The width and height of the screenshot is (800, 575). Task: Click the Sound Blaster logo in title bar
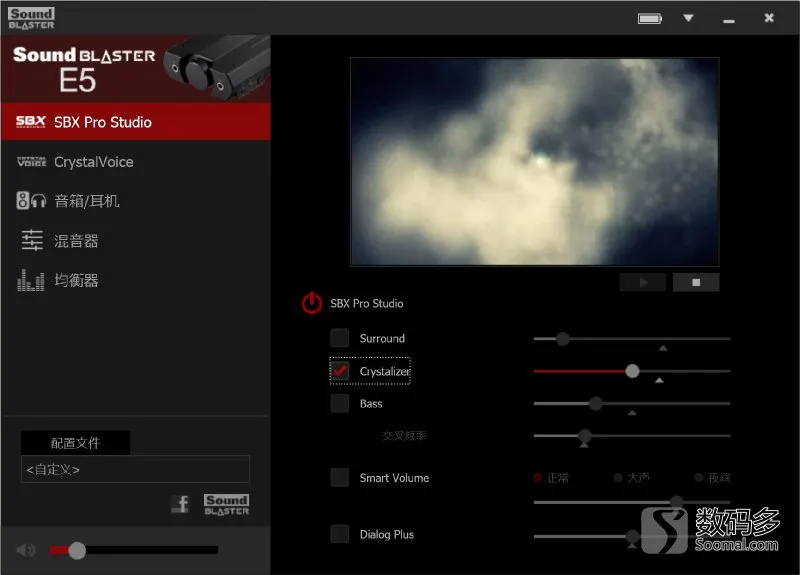[31, 18]
